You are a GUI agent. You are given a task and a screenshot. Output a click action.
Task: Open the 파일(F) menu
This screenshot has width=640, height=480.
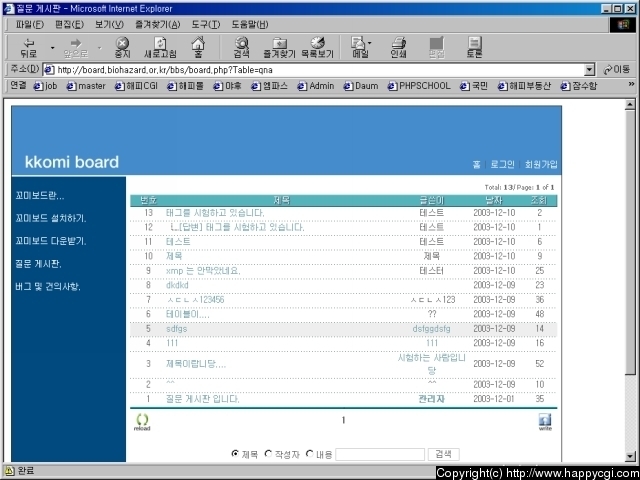click(29, 24)
